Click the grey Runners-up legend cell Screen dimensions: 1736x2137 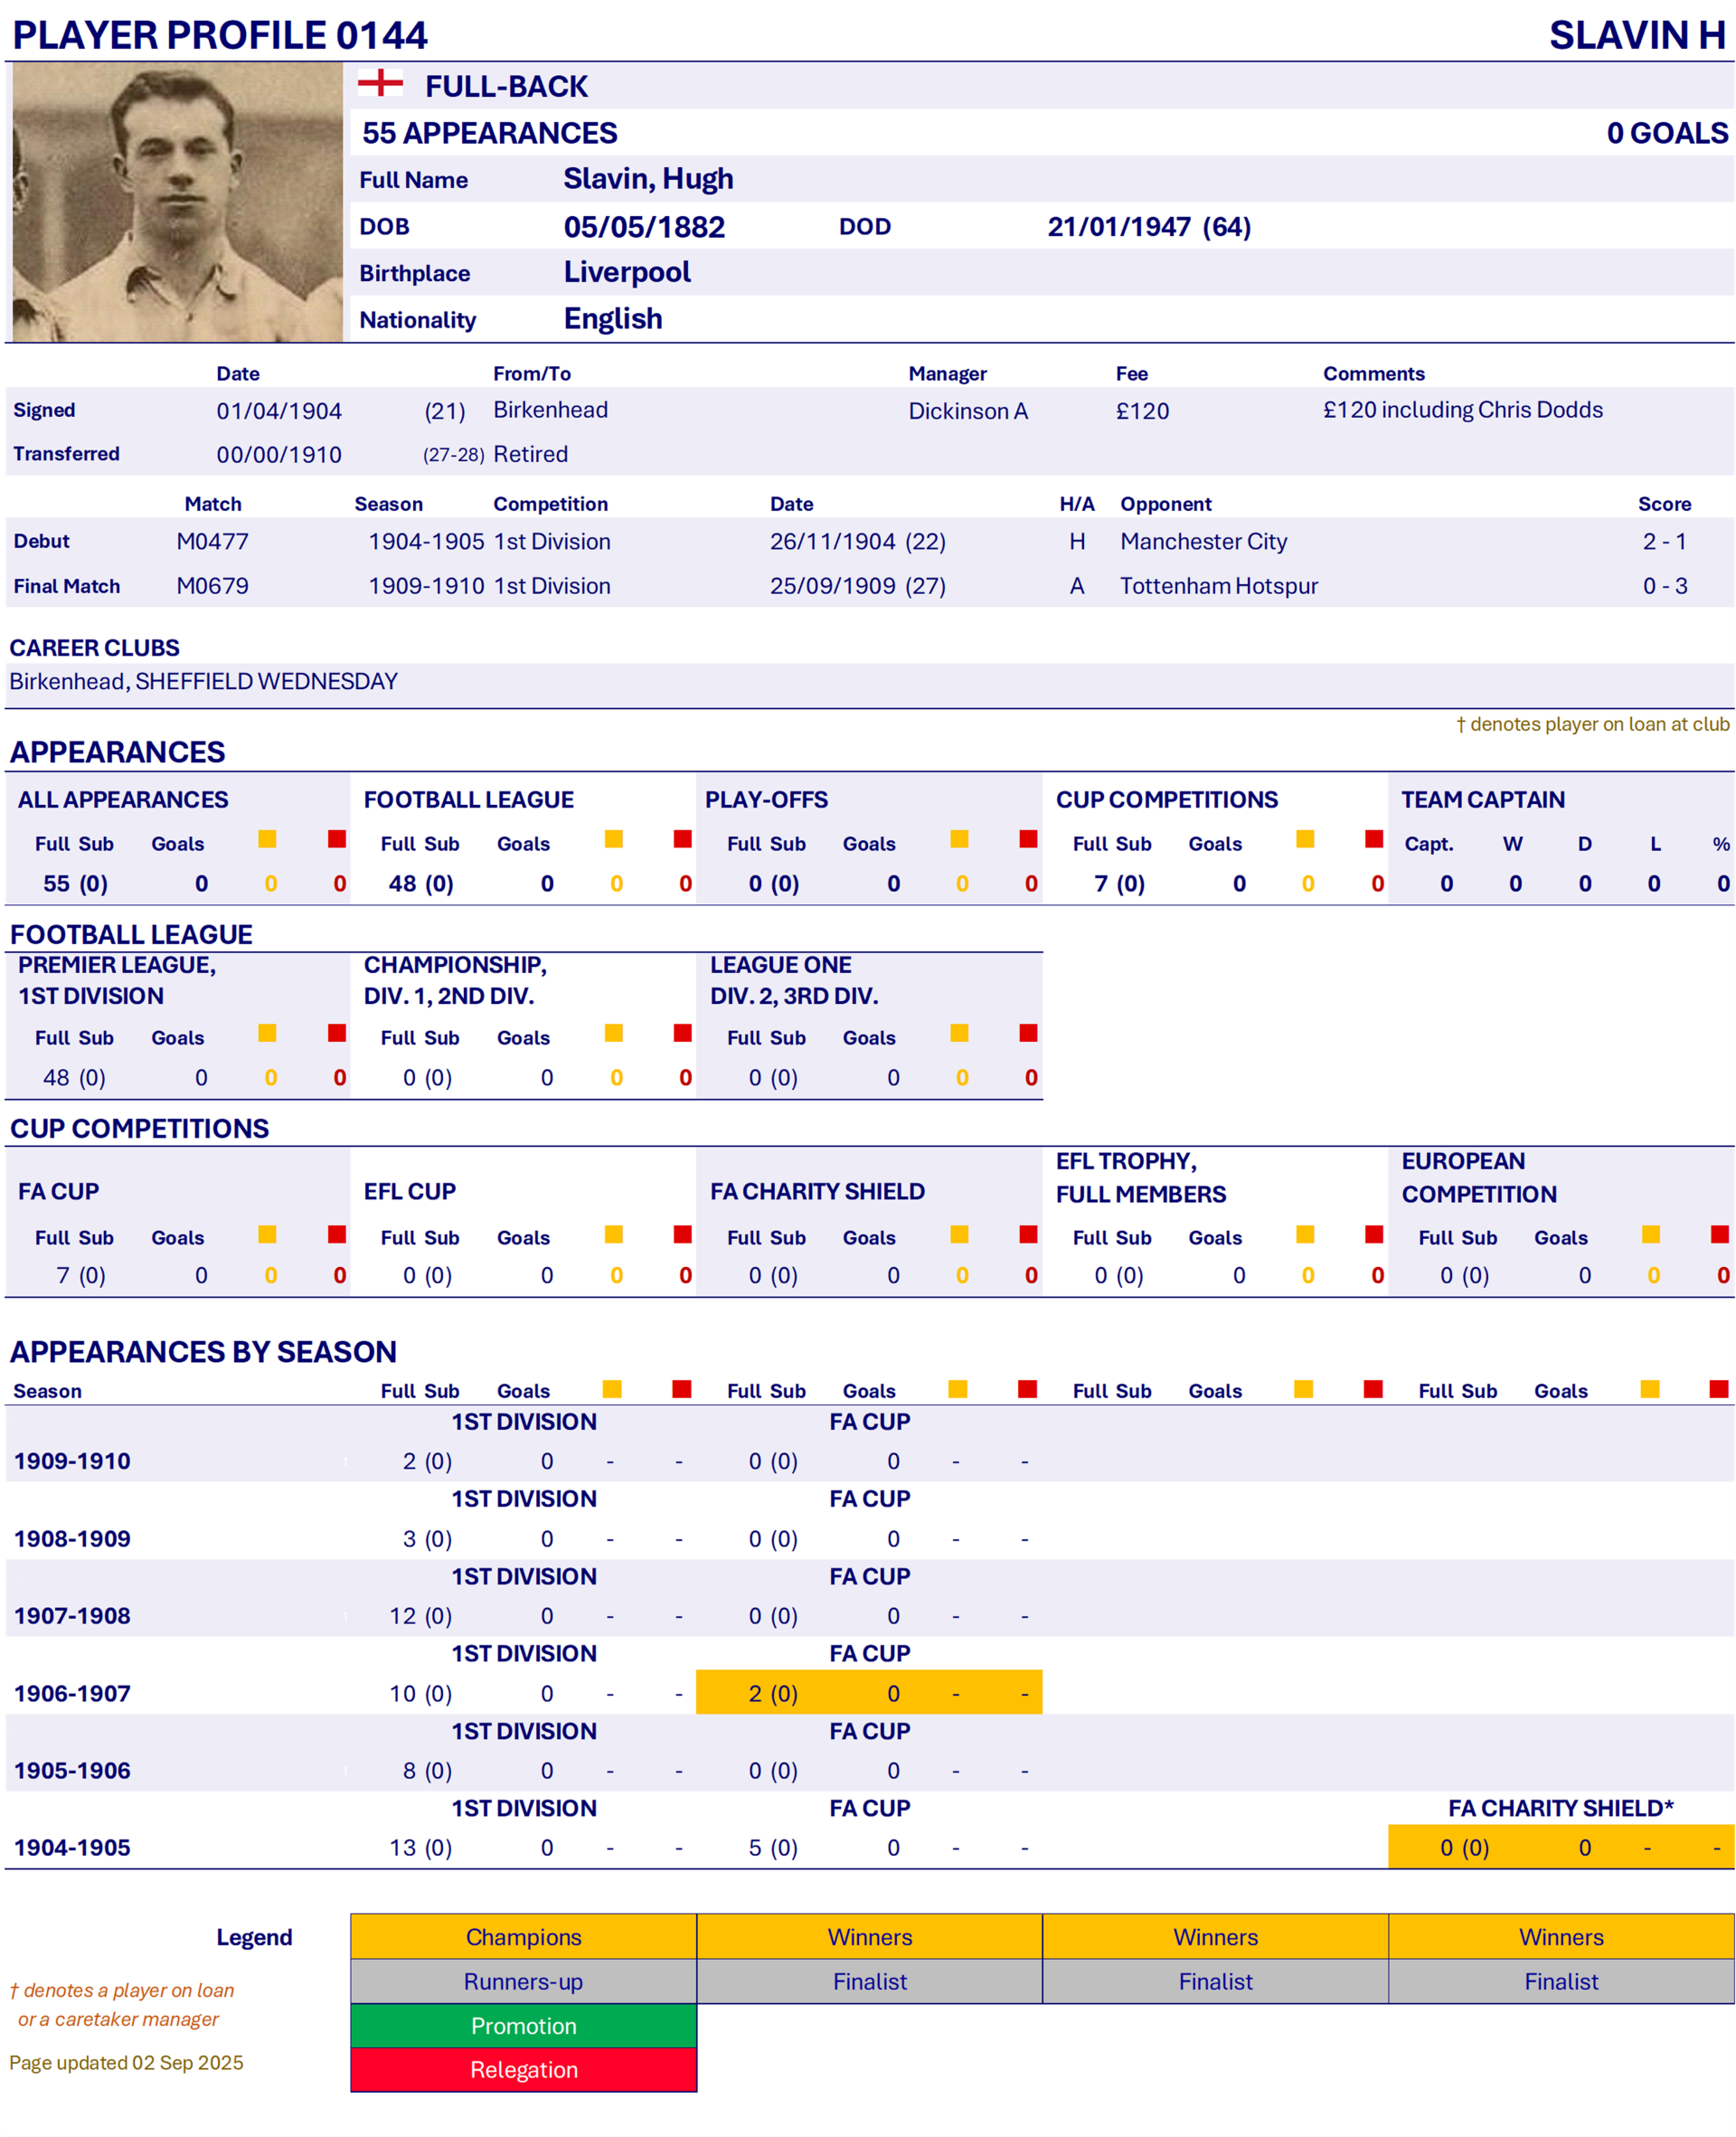coord(523,1981)
